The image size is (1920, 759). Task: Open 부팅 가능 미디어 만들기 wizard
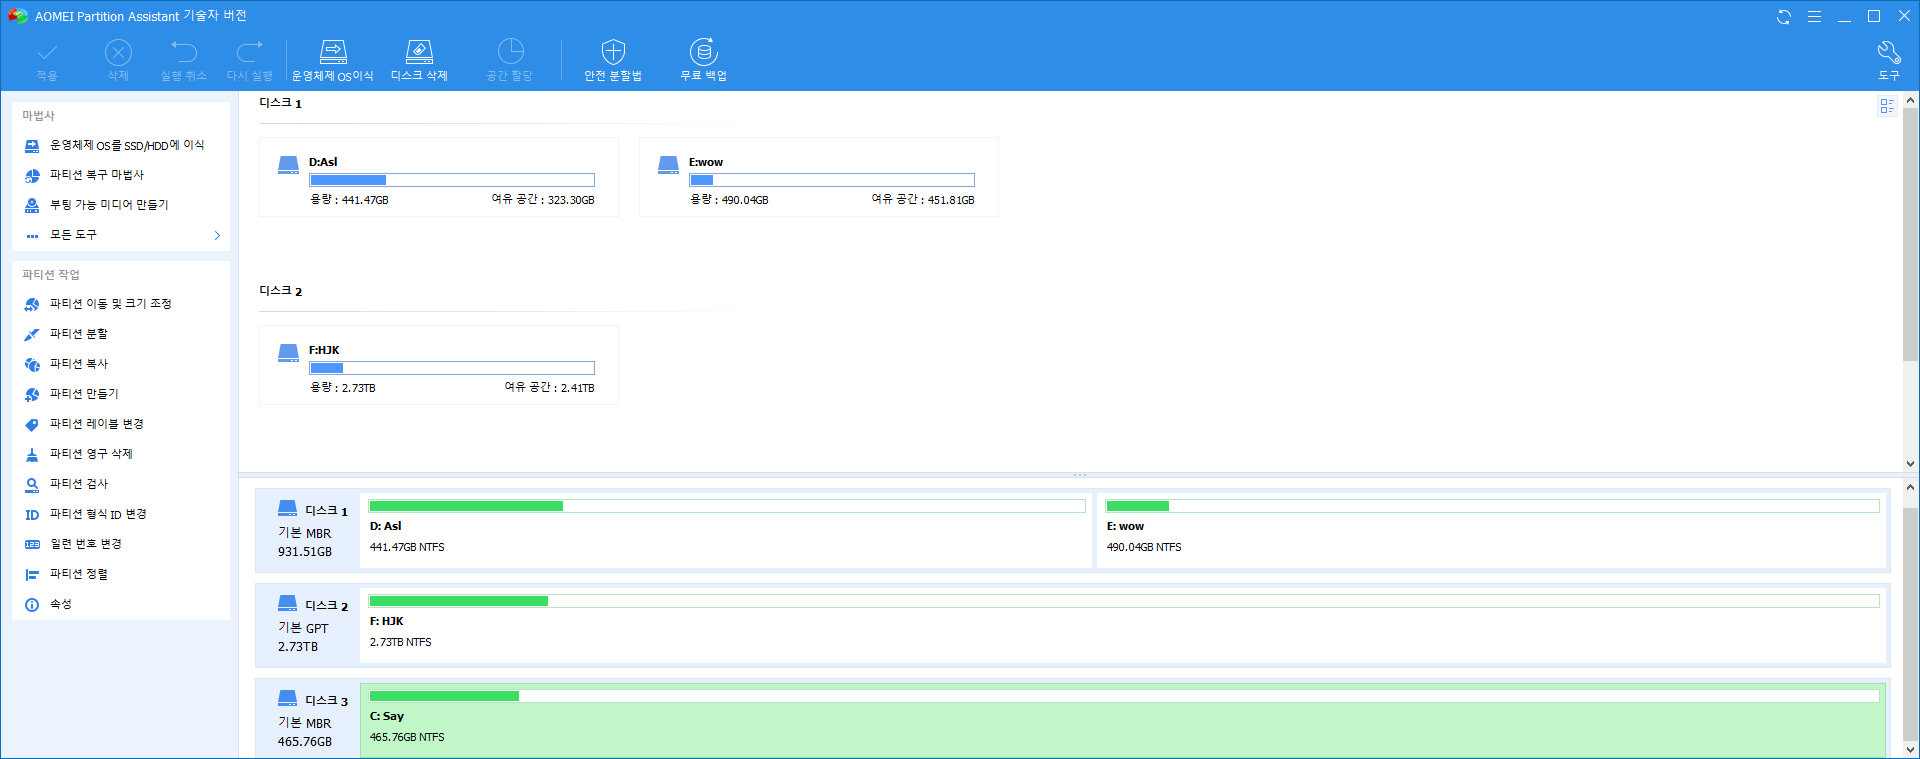tap(120, 205)
